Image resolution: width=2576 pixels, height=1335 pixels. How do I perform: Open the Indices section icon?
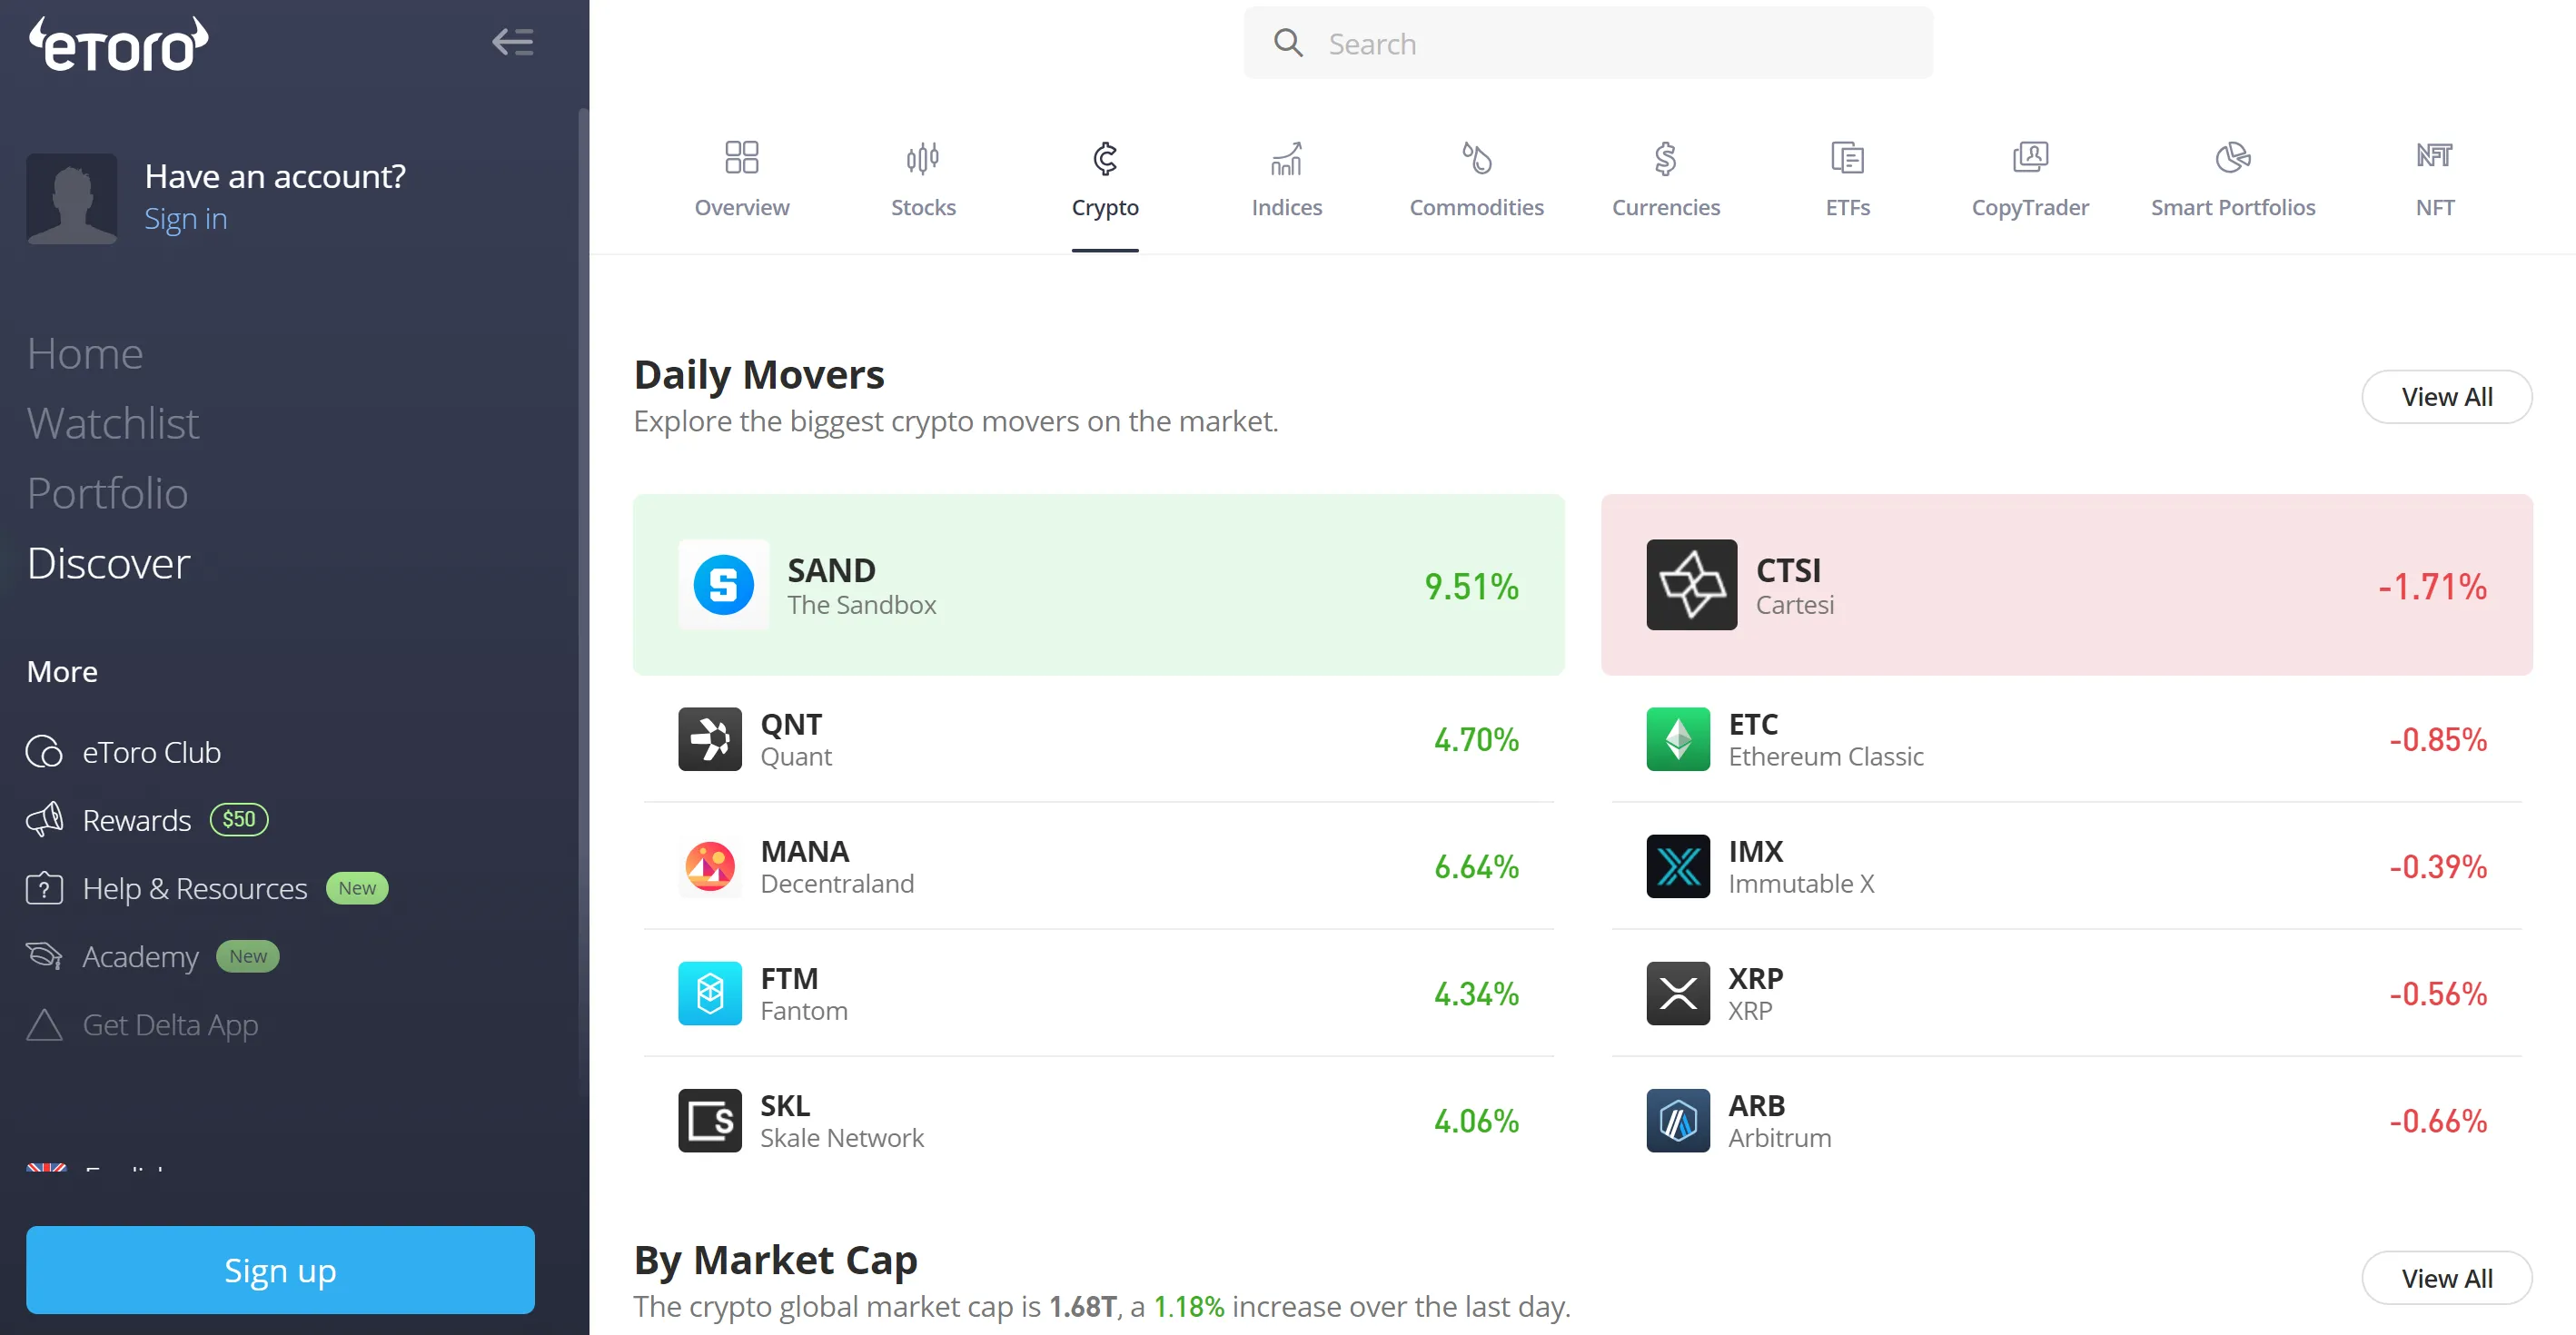tap(1286, 157)
